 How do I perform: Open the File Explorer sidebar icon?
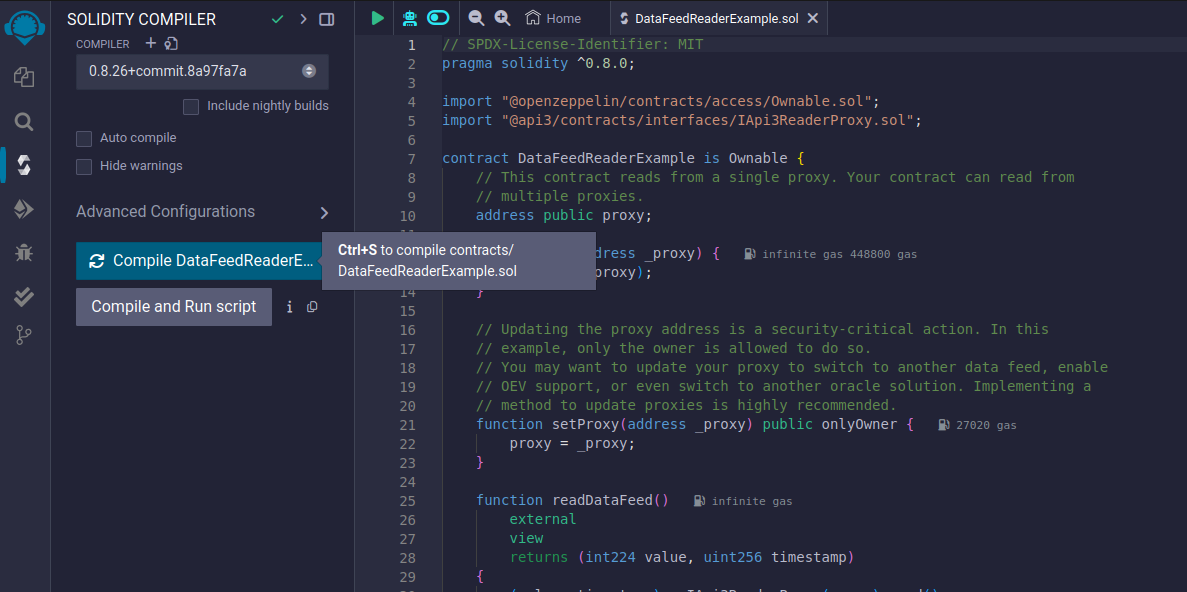pos(24,77)
